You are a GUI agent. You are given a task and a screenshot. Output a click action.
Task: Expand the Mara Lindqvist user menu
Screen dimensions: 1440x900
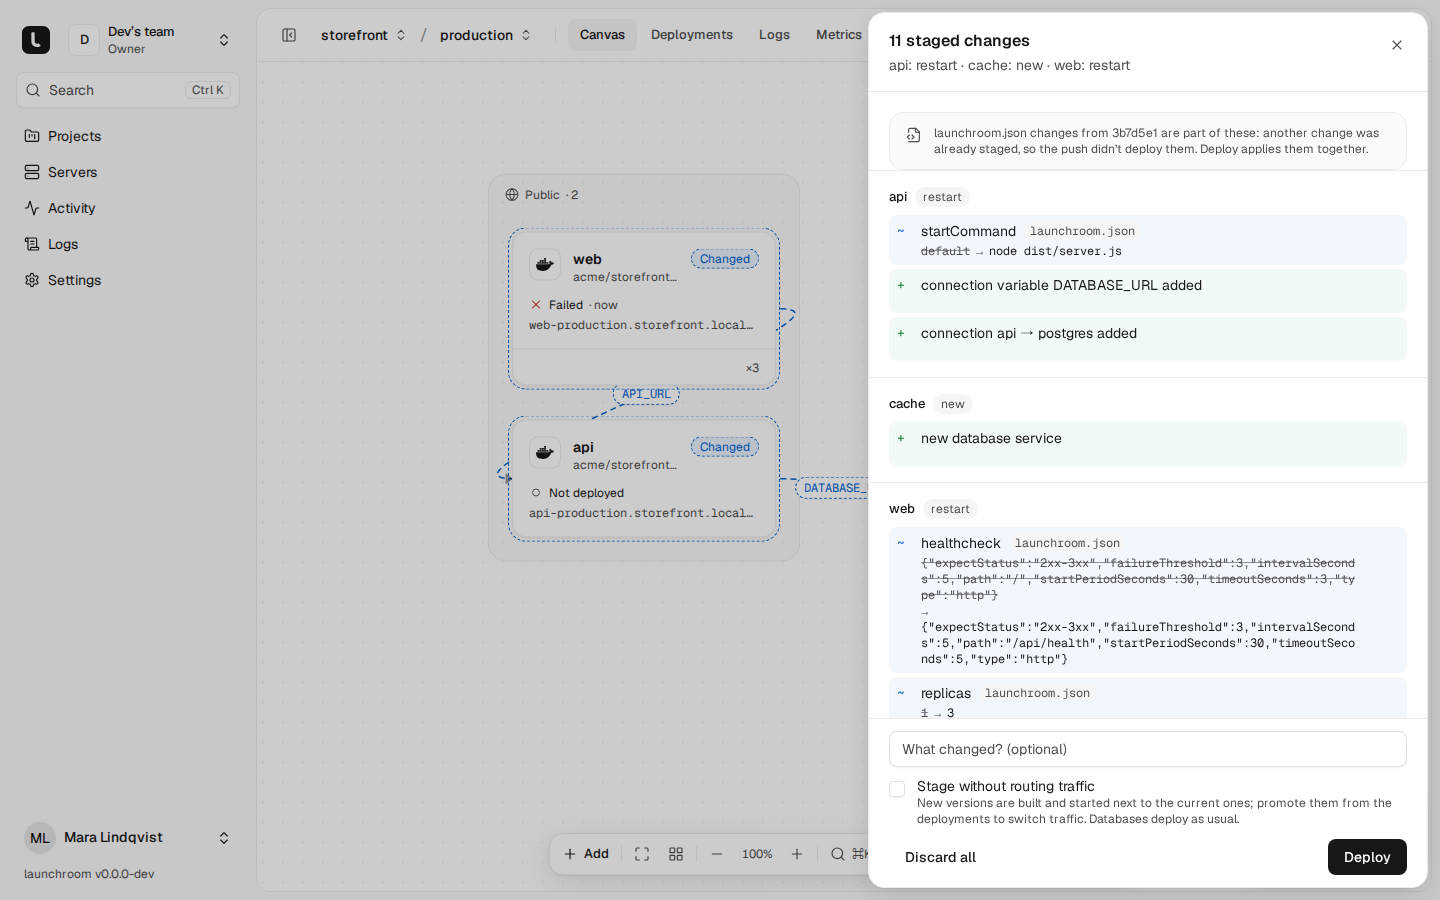pos(128,838)
